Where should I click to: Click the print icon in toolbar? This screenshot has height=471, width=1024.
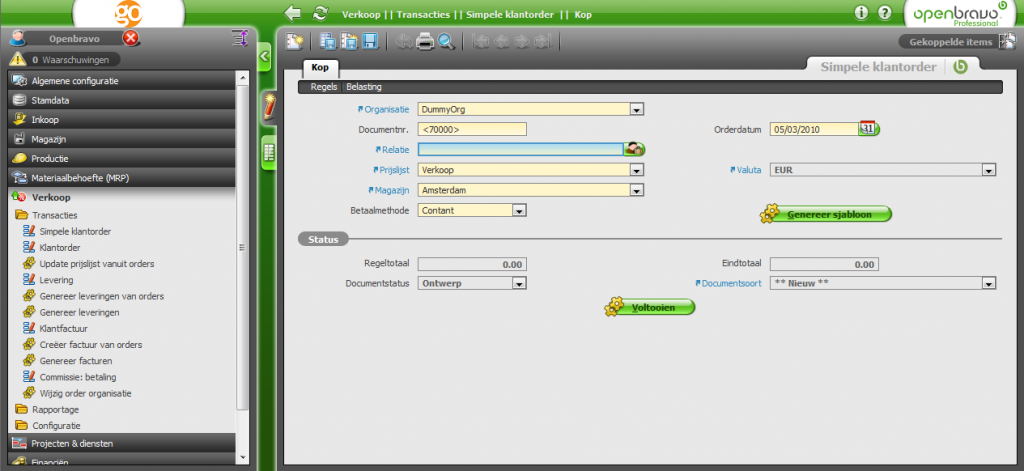coord(424,41)
